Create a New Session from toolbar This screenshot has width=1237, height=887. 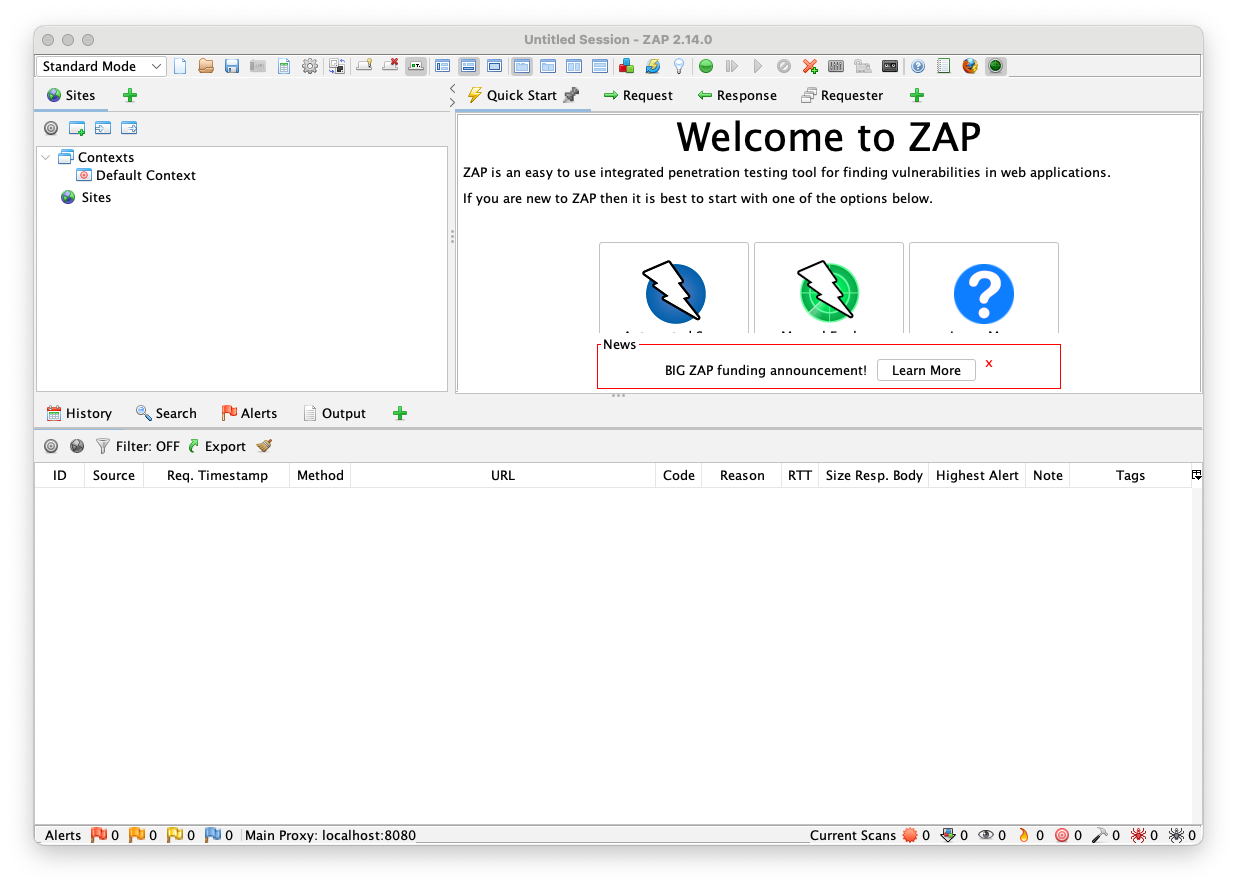180,67
